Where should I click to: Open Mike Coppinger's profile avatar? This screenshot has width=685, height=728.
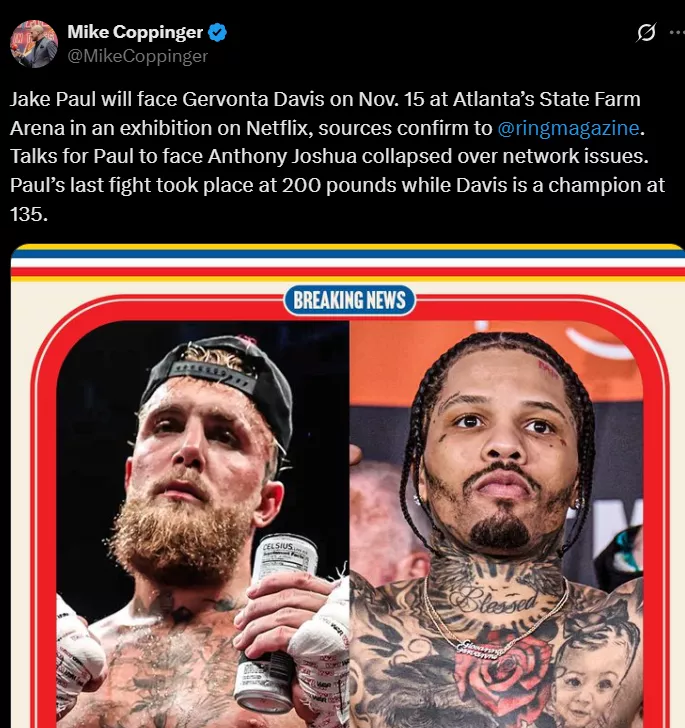(x=34, y=44)
